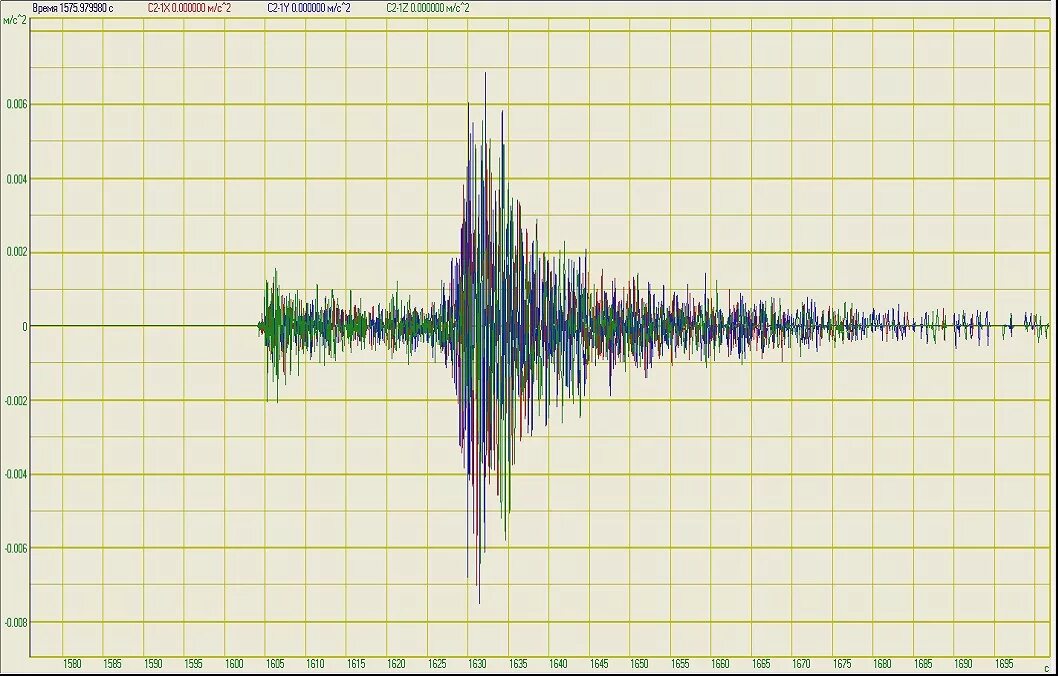The image size is (1058, 676).
Task: Click the 1630 time-axis label
Action: (x=477, y=664)
